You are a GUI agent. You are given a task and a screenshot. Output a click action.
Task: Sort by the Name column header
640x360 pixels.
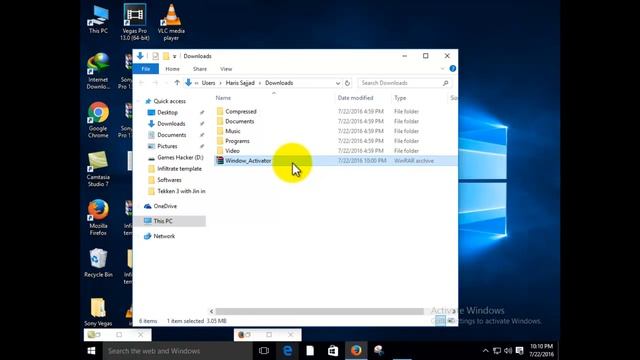coord(223,98)
